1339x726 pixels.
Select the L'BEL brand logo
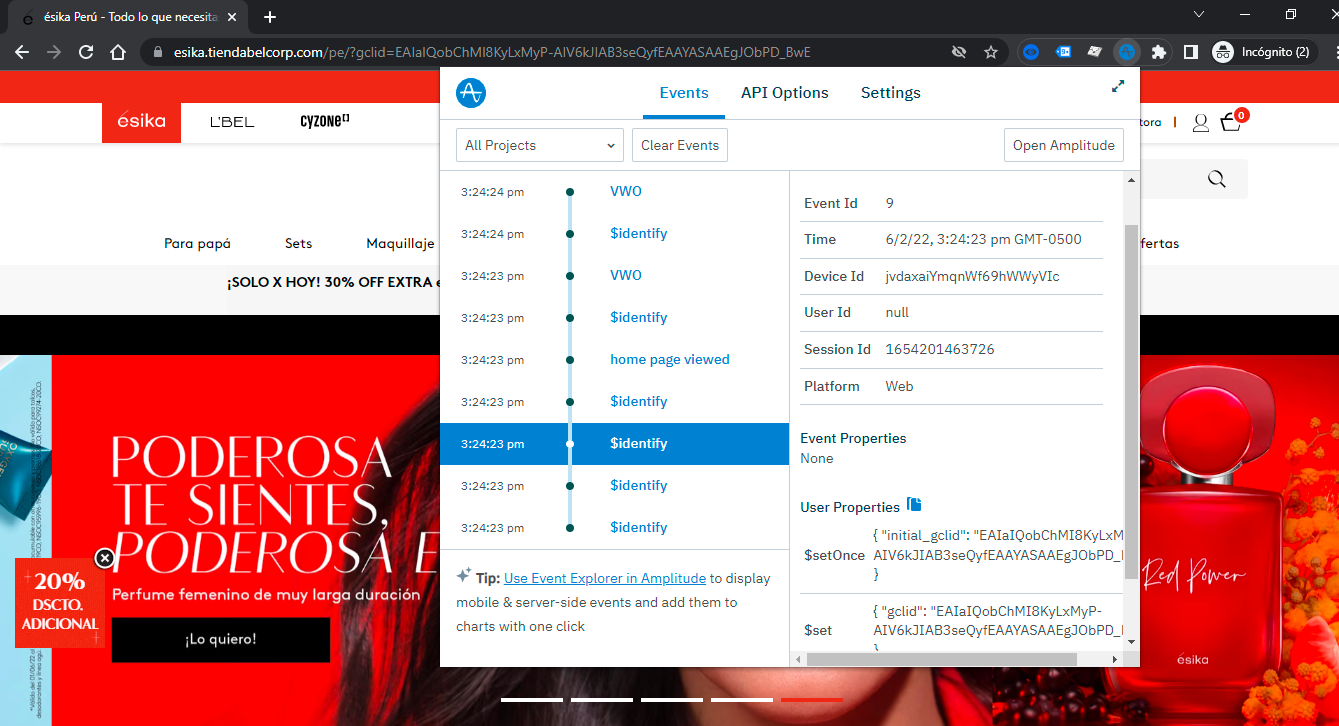(232, 122)
